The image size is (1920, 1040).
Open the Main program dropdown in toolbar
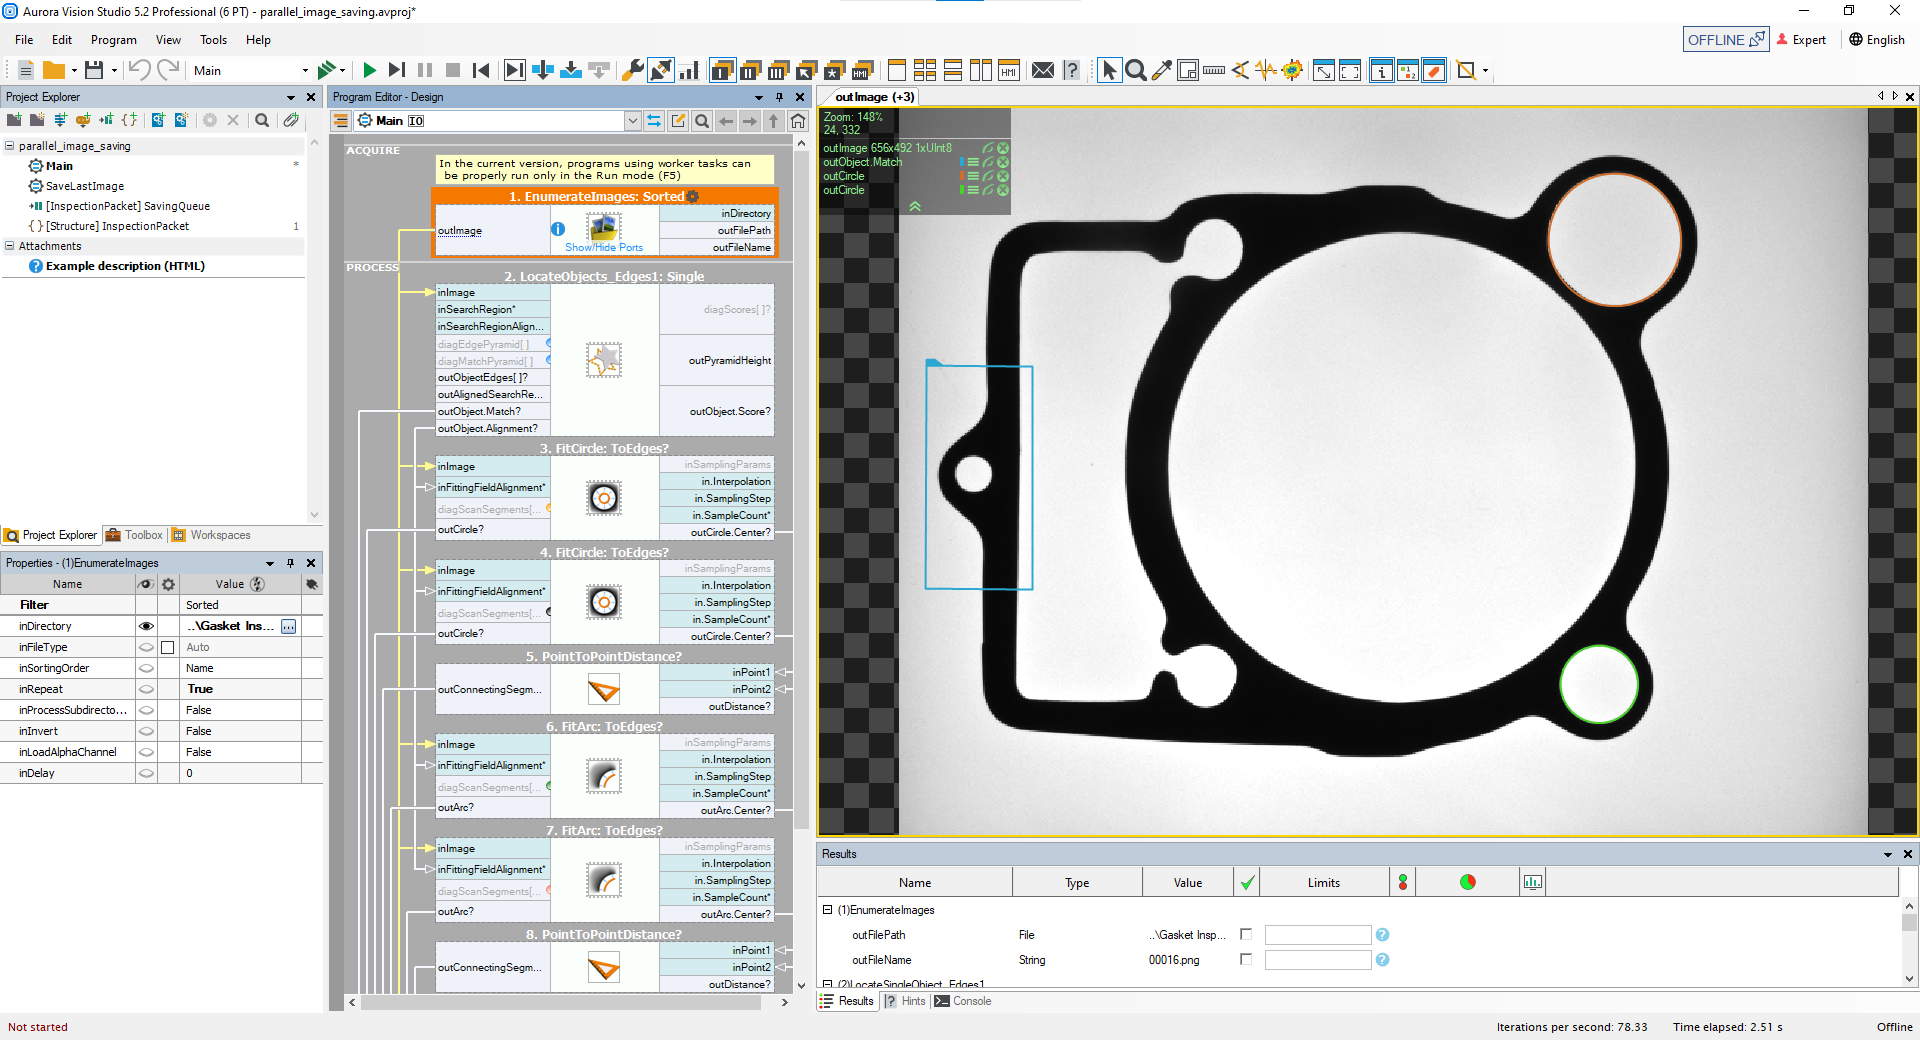coord(305,71)
